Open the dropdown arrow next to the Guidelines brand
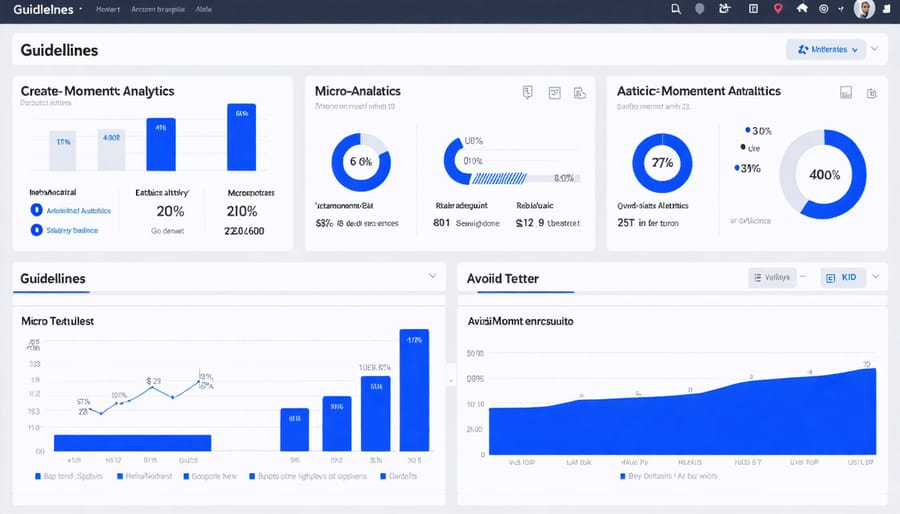Viewport: 900px width, 514px height. pos(80,9)
